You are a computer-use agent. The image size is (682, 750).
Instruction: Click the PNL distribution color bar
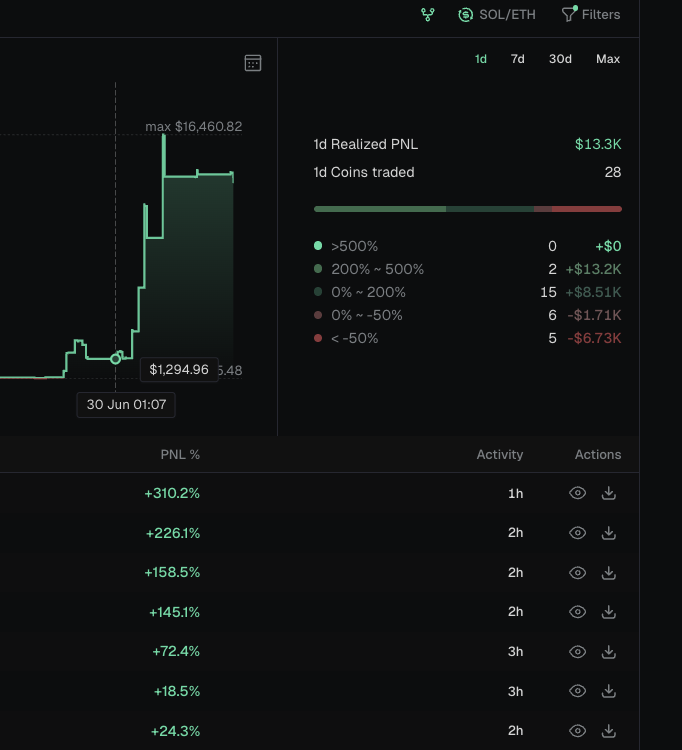[x=468, y=209]
